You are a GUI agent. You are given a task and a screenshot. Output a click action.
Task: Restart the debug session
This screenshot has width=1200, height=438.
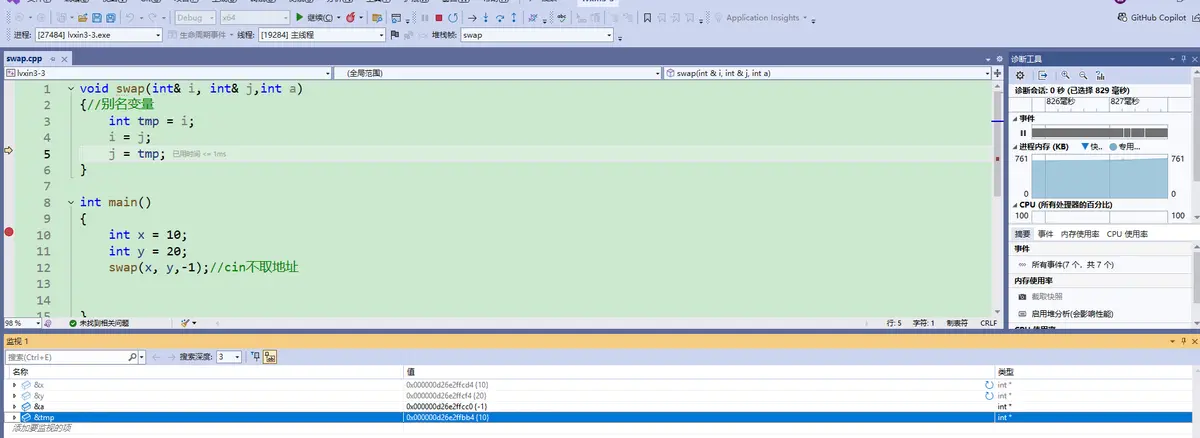(x=453, y=18)
